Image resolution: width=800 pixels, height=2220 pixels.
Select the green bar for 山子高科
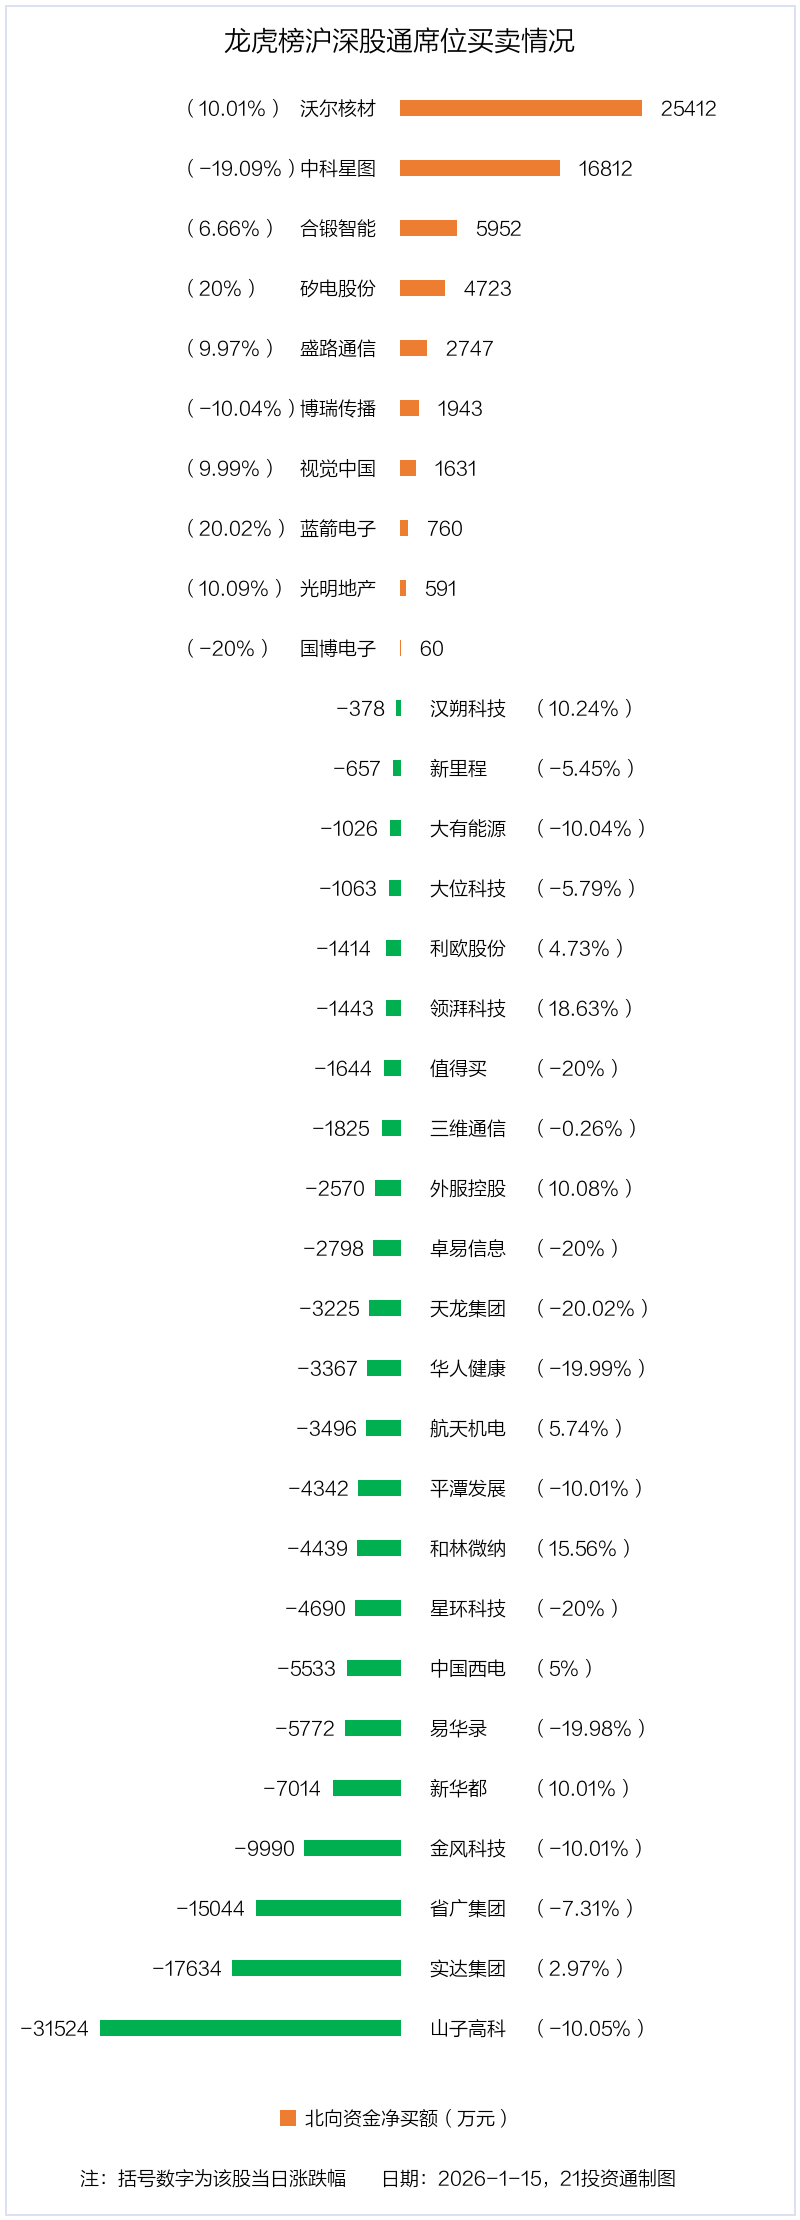tap(250, 2028)
